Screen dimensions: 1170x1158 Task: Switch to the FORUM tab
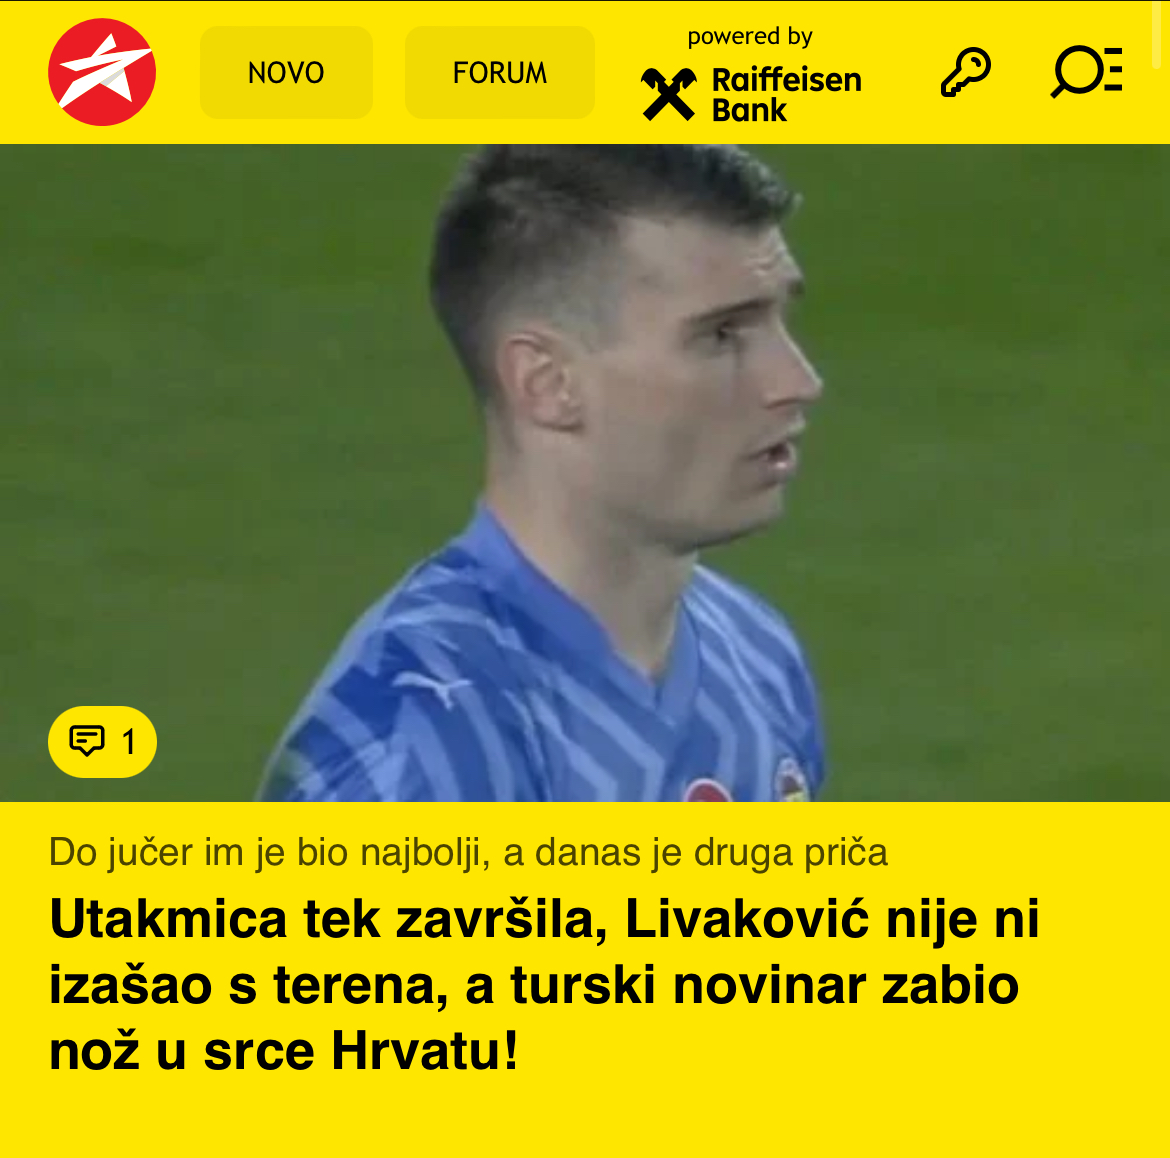499,72
